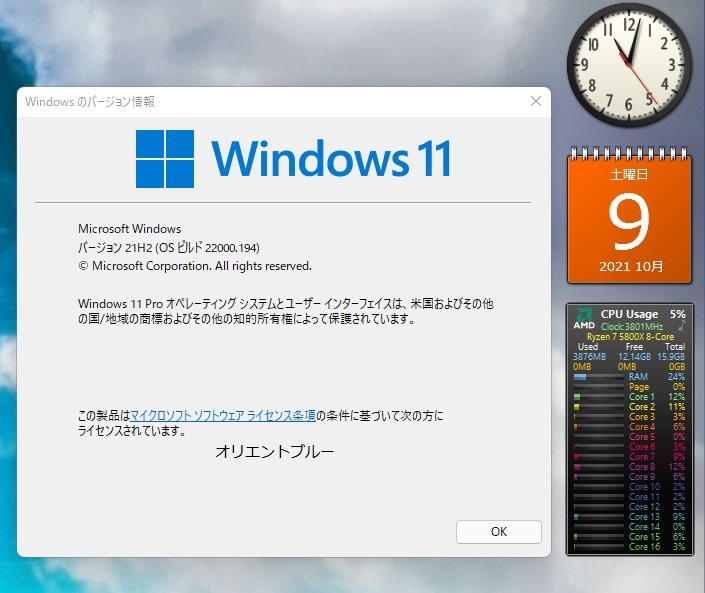Click the music note icon in the CPU meter
The width and height of the screenshot is (705, 593).
point(682,325)
